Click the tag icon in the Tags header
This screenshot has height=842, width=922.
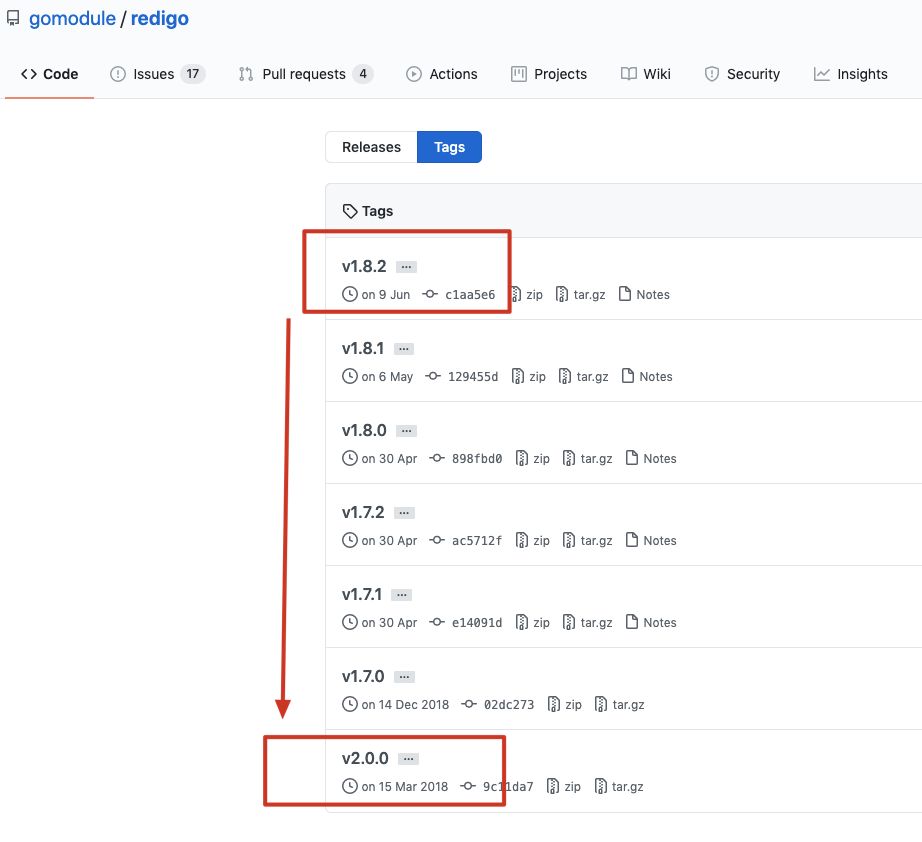point(350,210)
